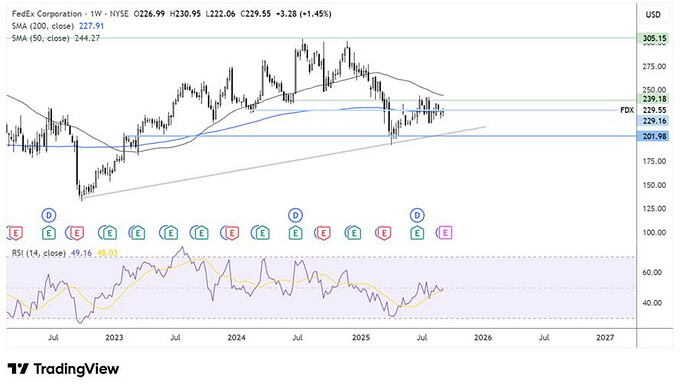Viewport: 690px width, 390px height.
Task: Click the RSI value 49.16
Action: tap(81, 253)
